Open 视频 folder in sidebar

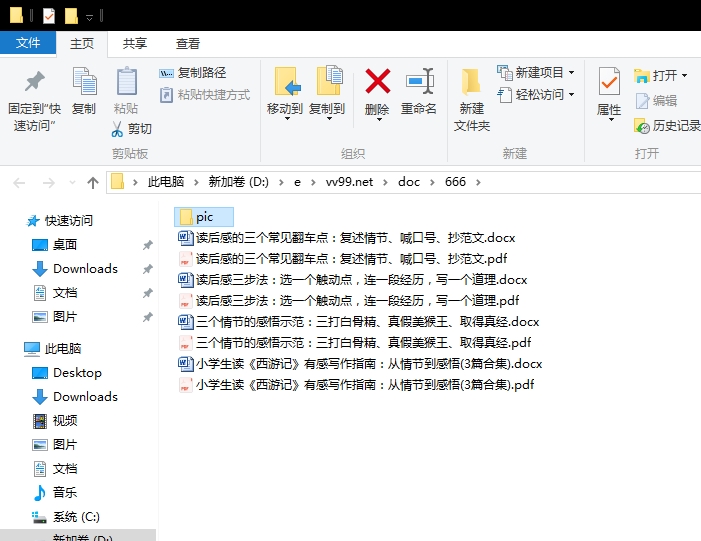55,421
